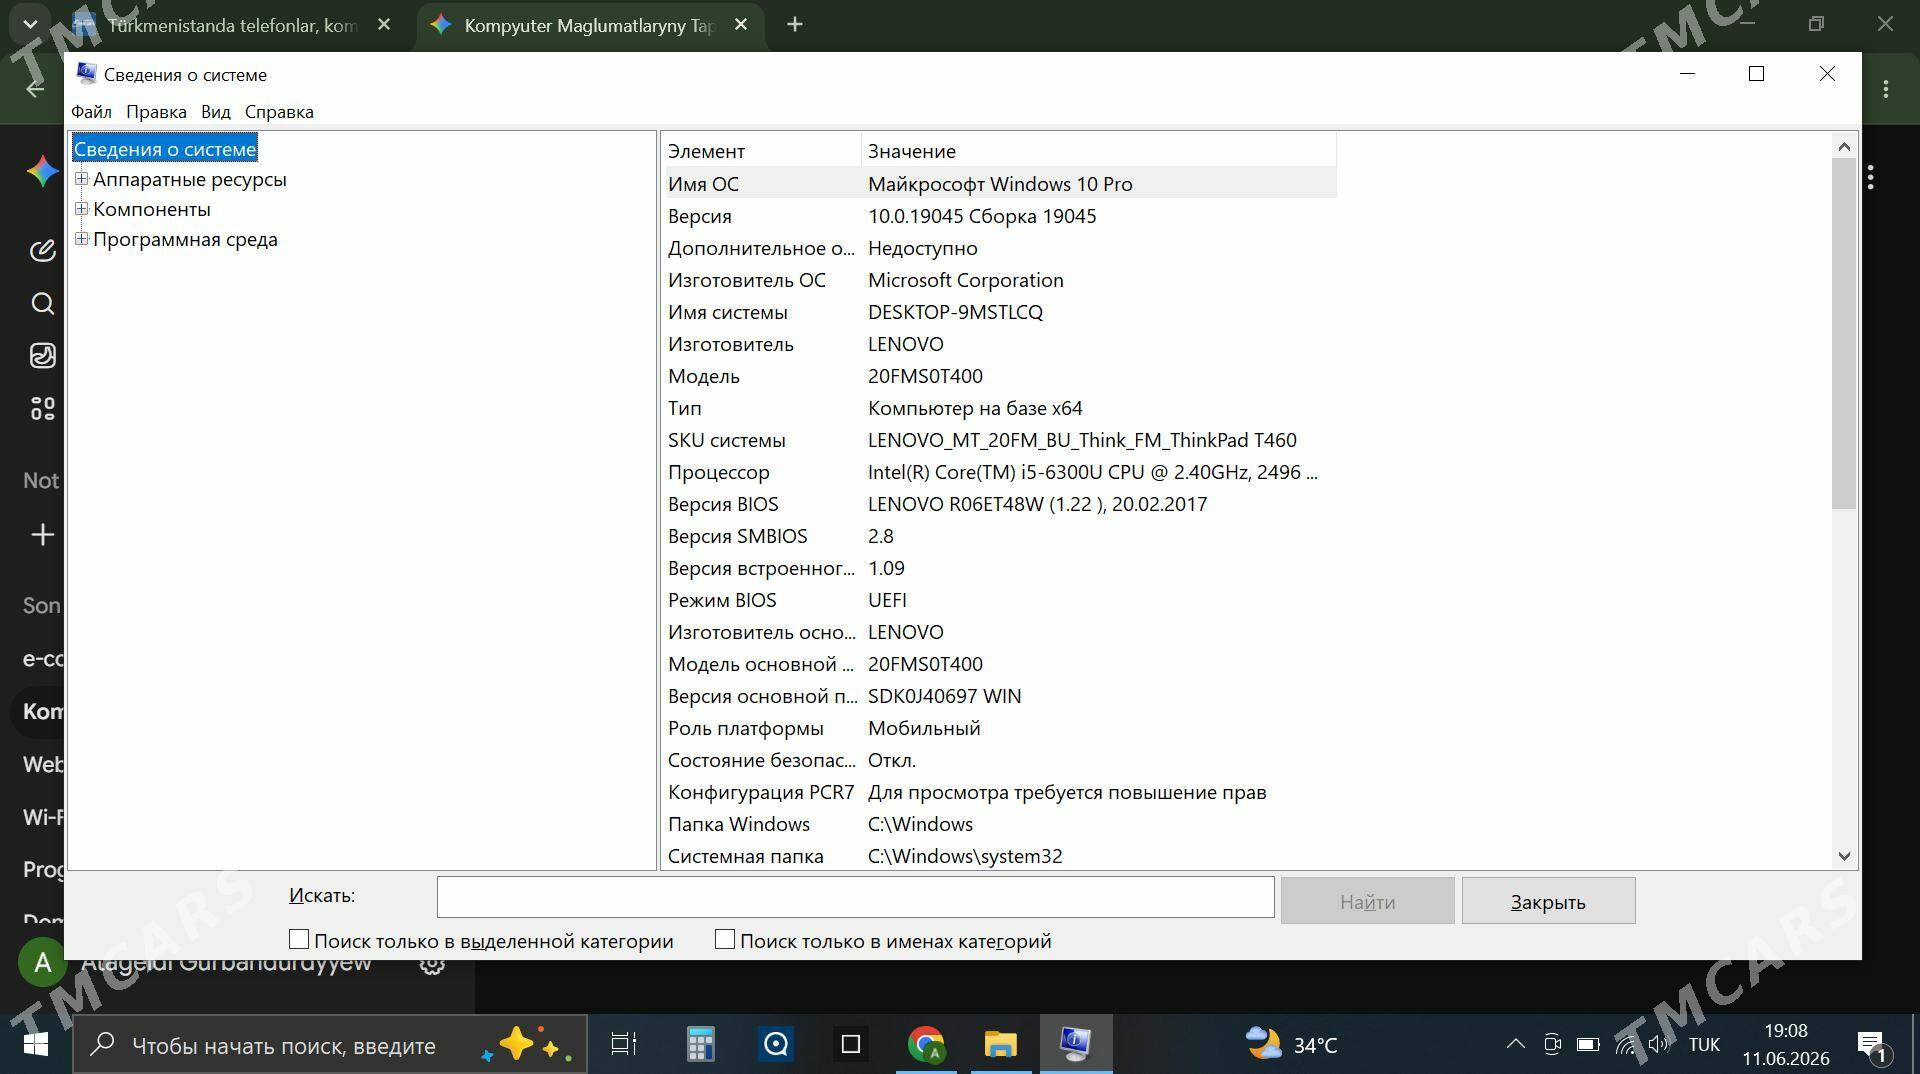
Task: Go back with the browser back arrow
Action: [35, 88]
